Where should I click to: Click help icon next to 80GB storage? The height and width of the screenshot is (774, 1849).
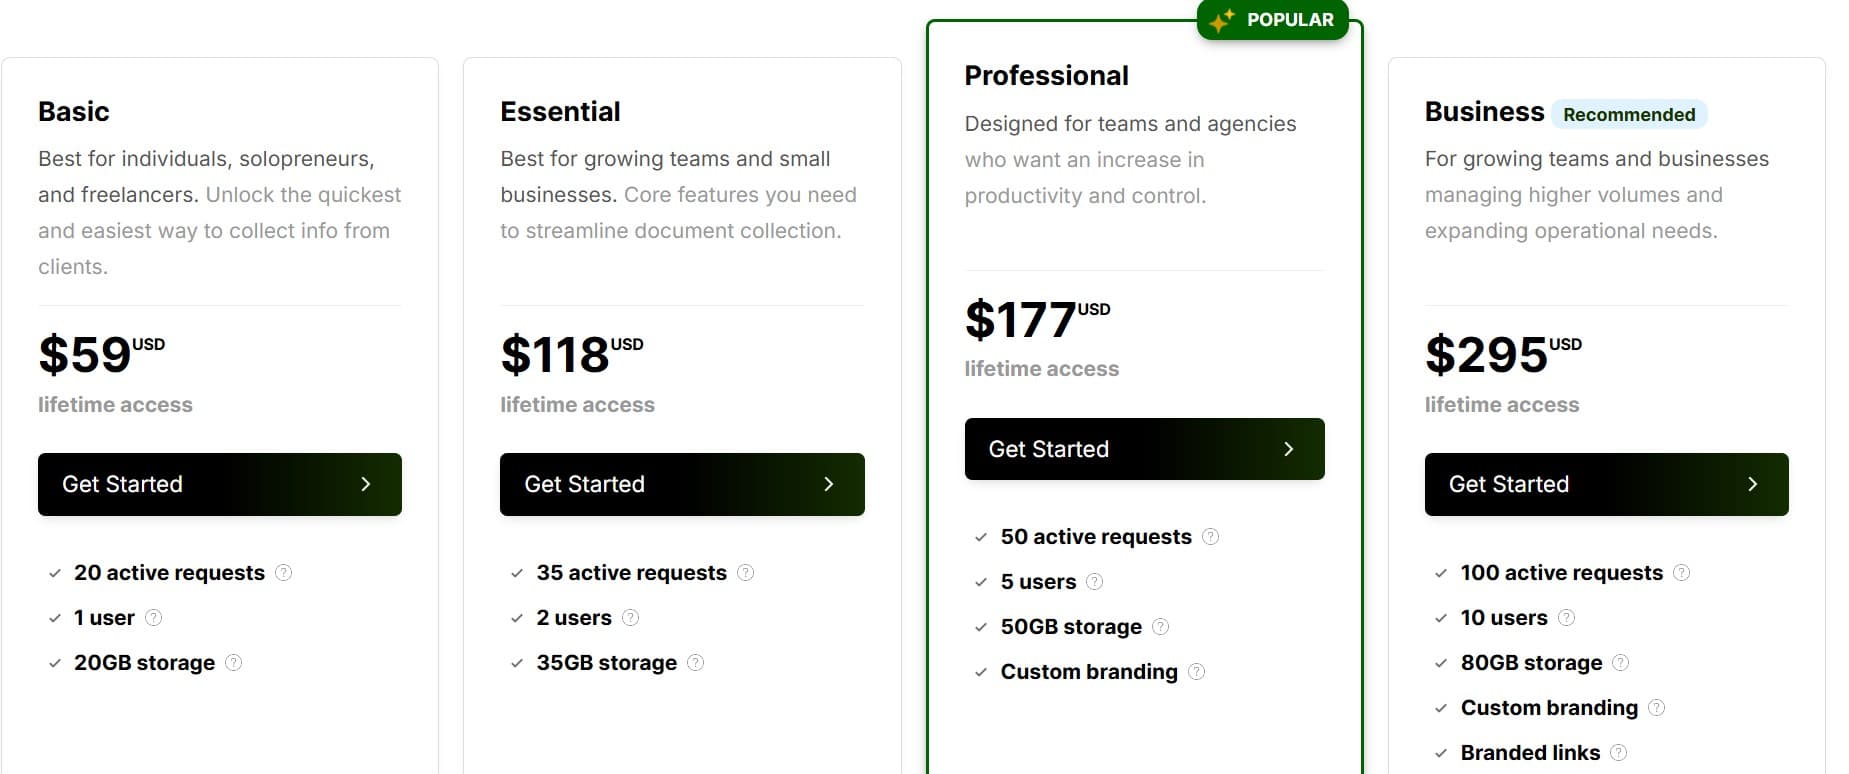pos(1621,663)
